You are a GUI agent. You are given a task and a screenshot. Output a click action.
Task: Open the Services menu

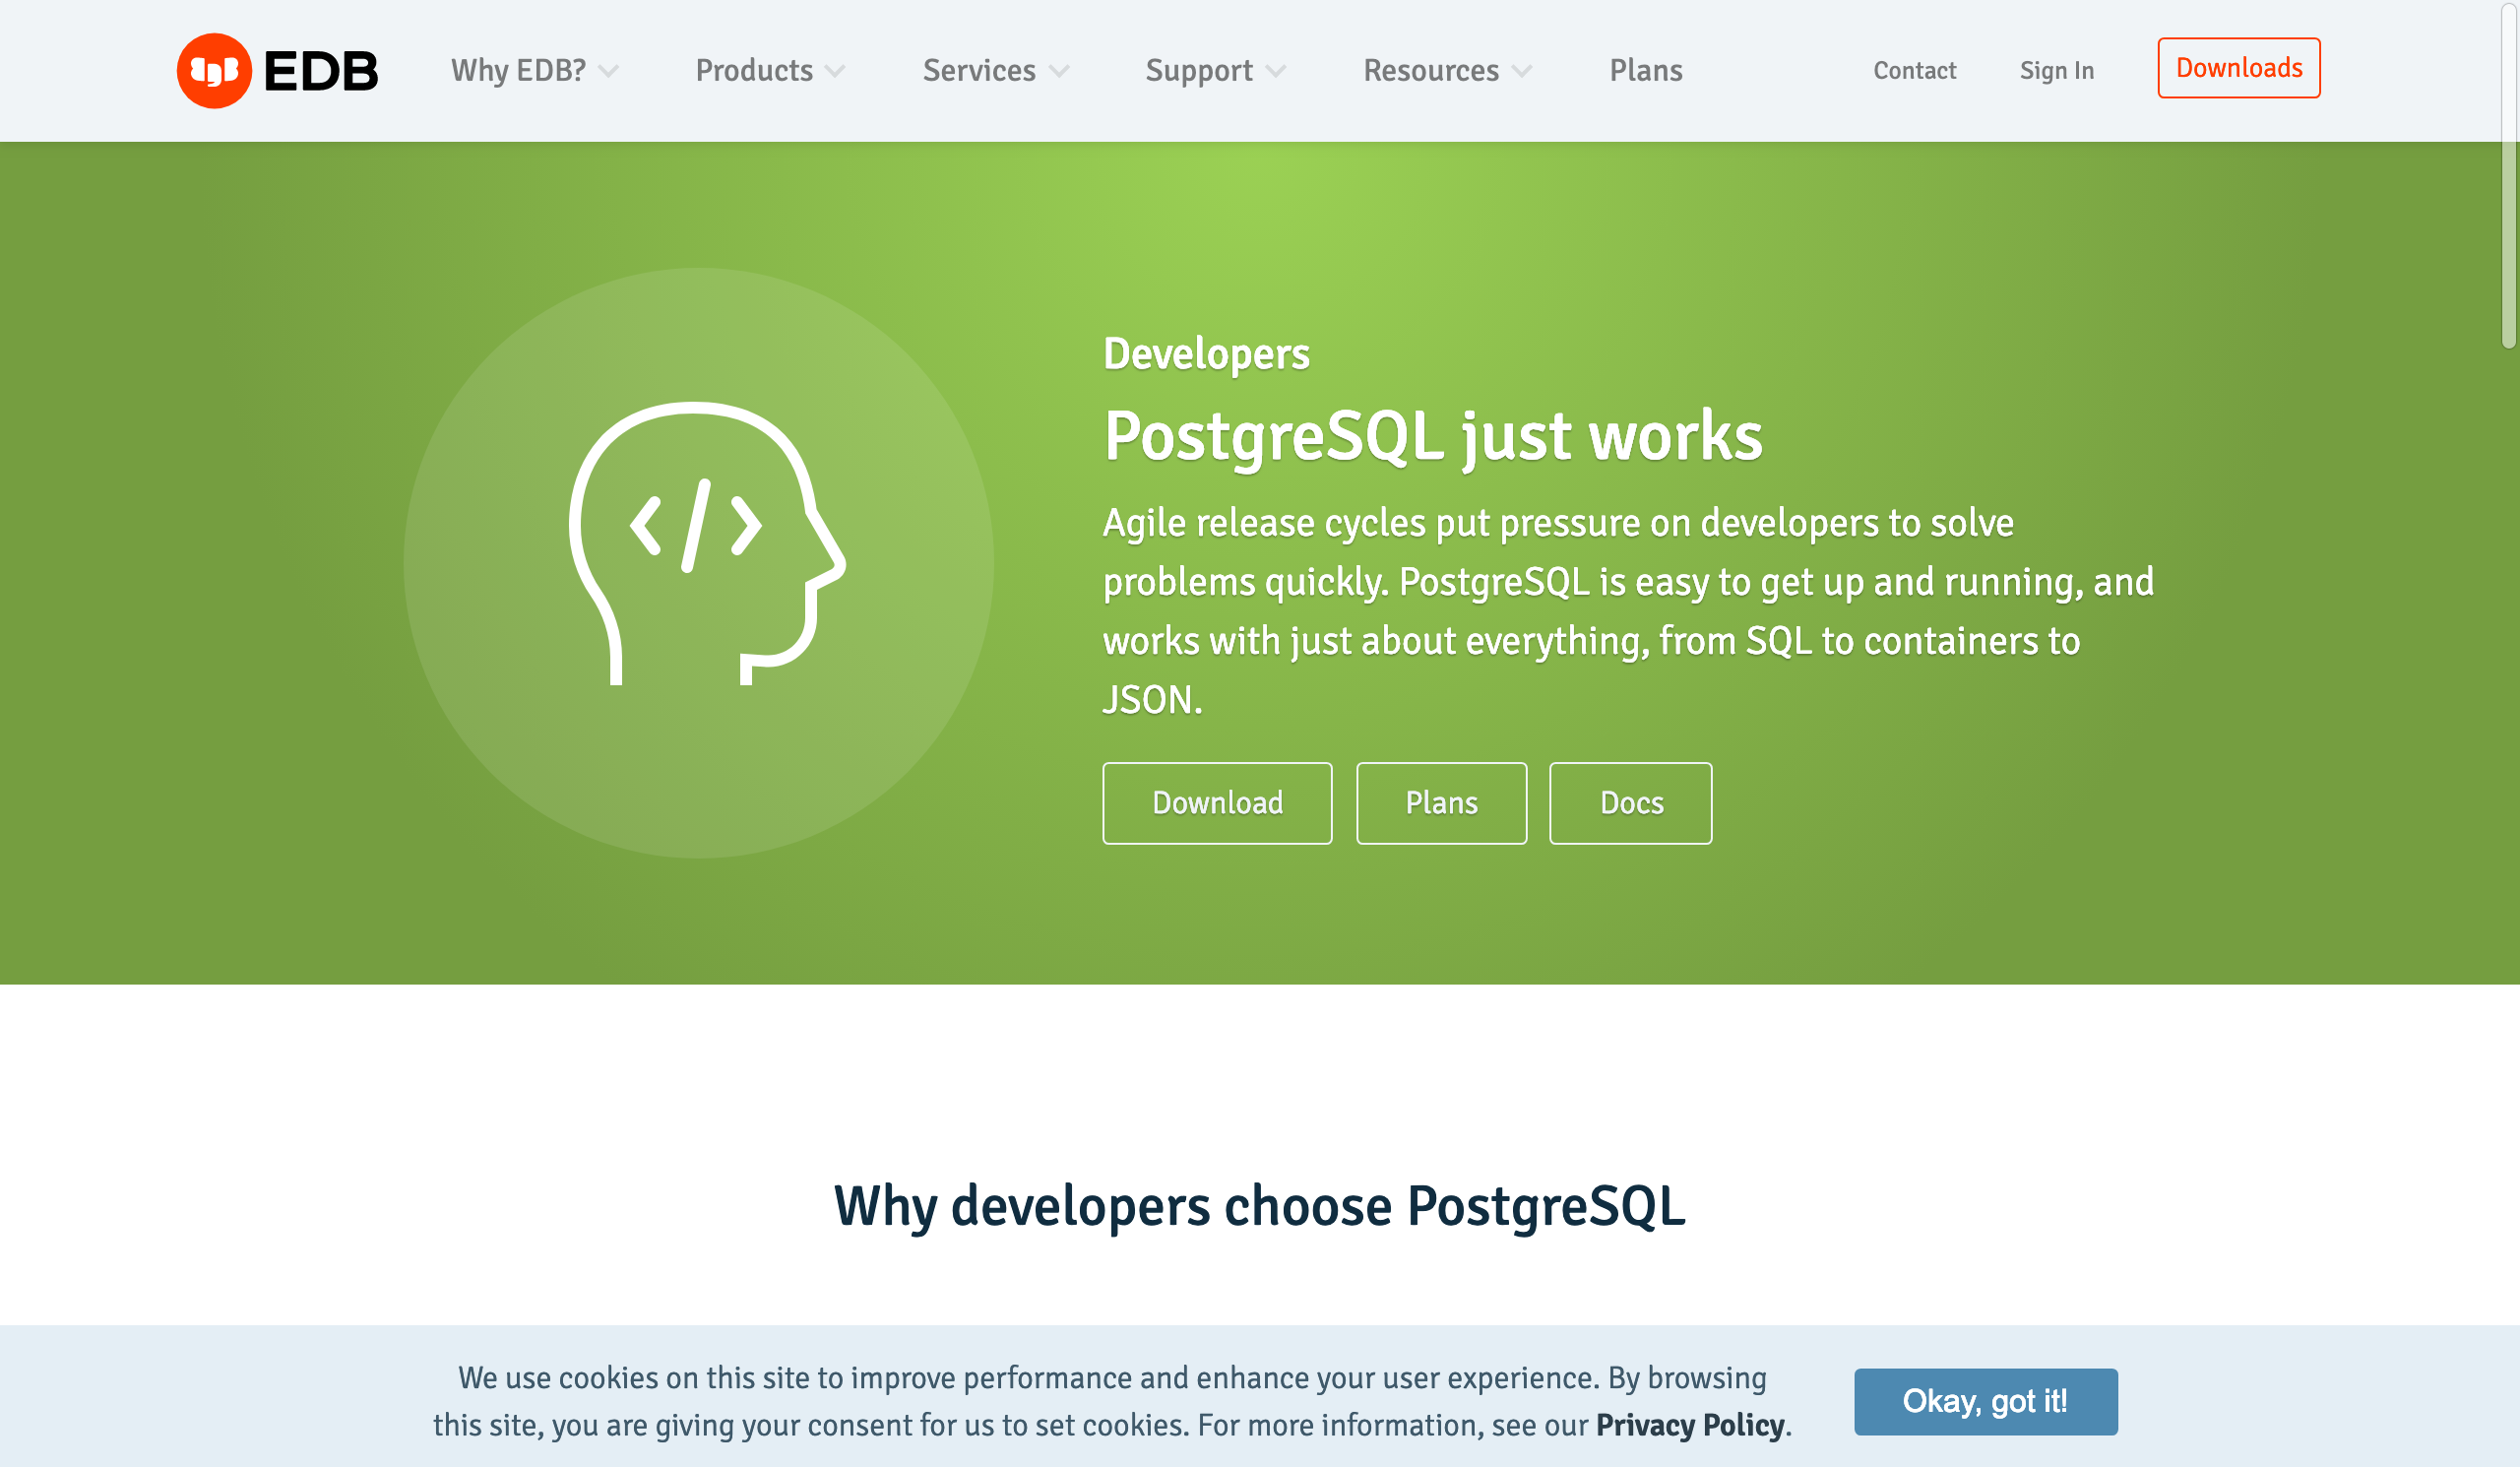979,70
